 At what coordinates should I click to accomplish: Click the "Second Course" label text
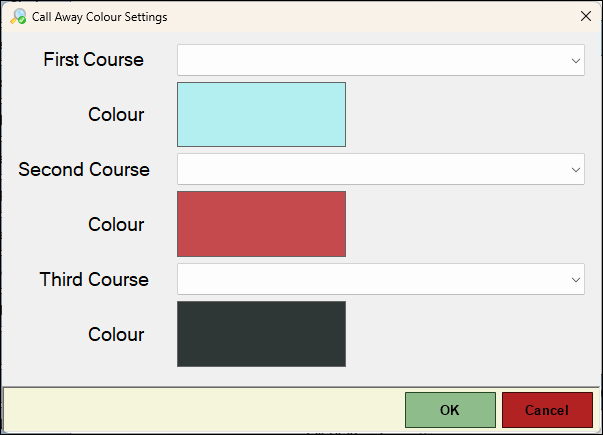pyautogui.click(x=84, y=170)
